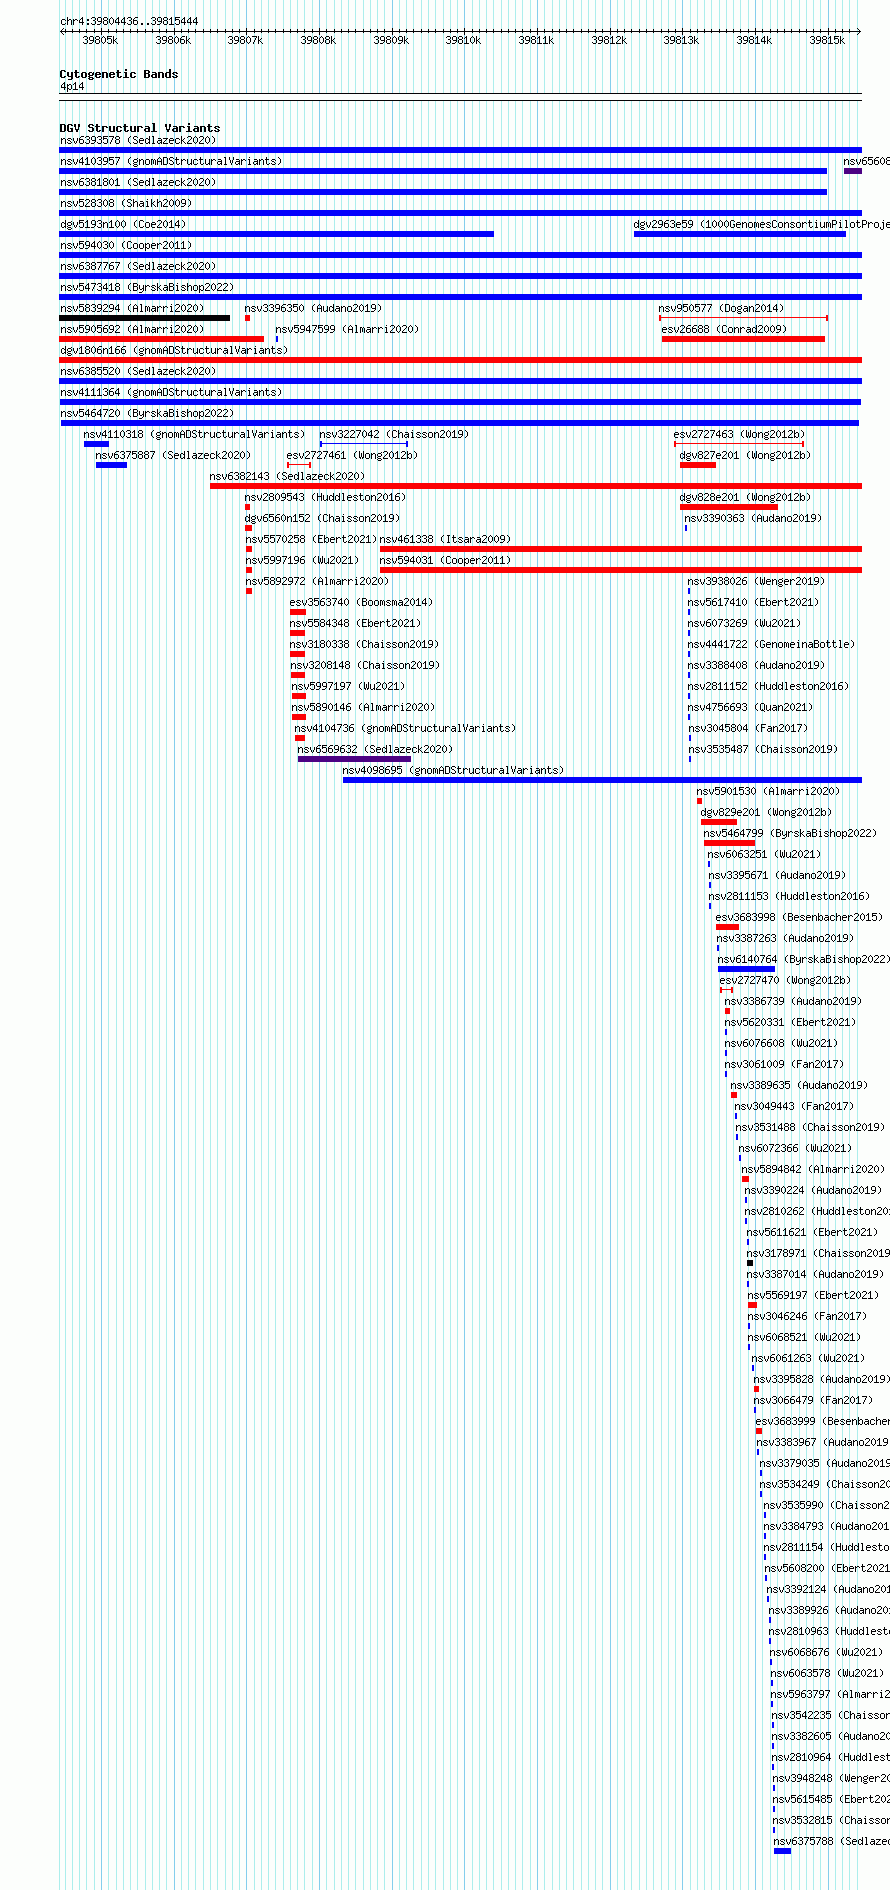Click dgv827e201 (Wong2012b) label
The width and height of the screenshot is (890, 1890).
pyautogui.click(x=745, y=455)
